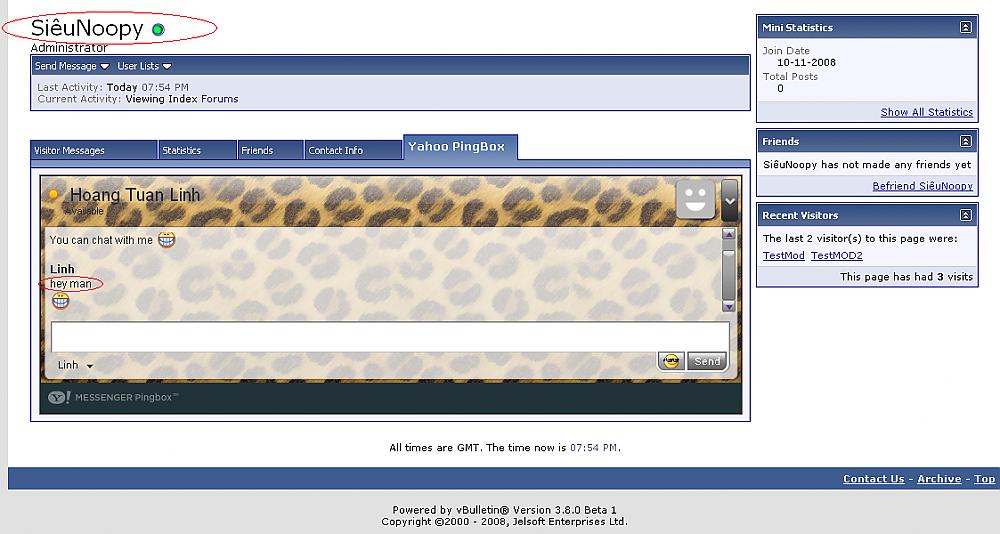Click the green online status icon beside SiêuNoopy
This screenshot has height=534, width=1000.
pyautogui.click(x=157, y=30)
